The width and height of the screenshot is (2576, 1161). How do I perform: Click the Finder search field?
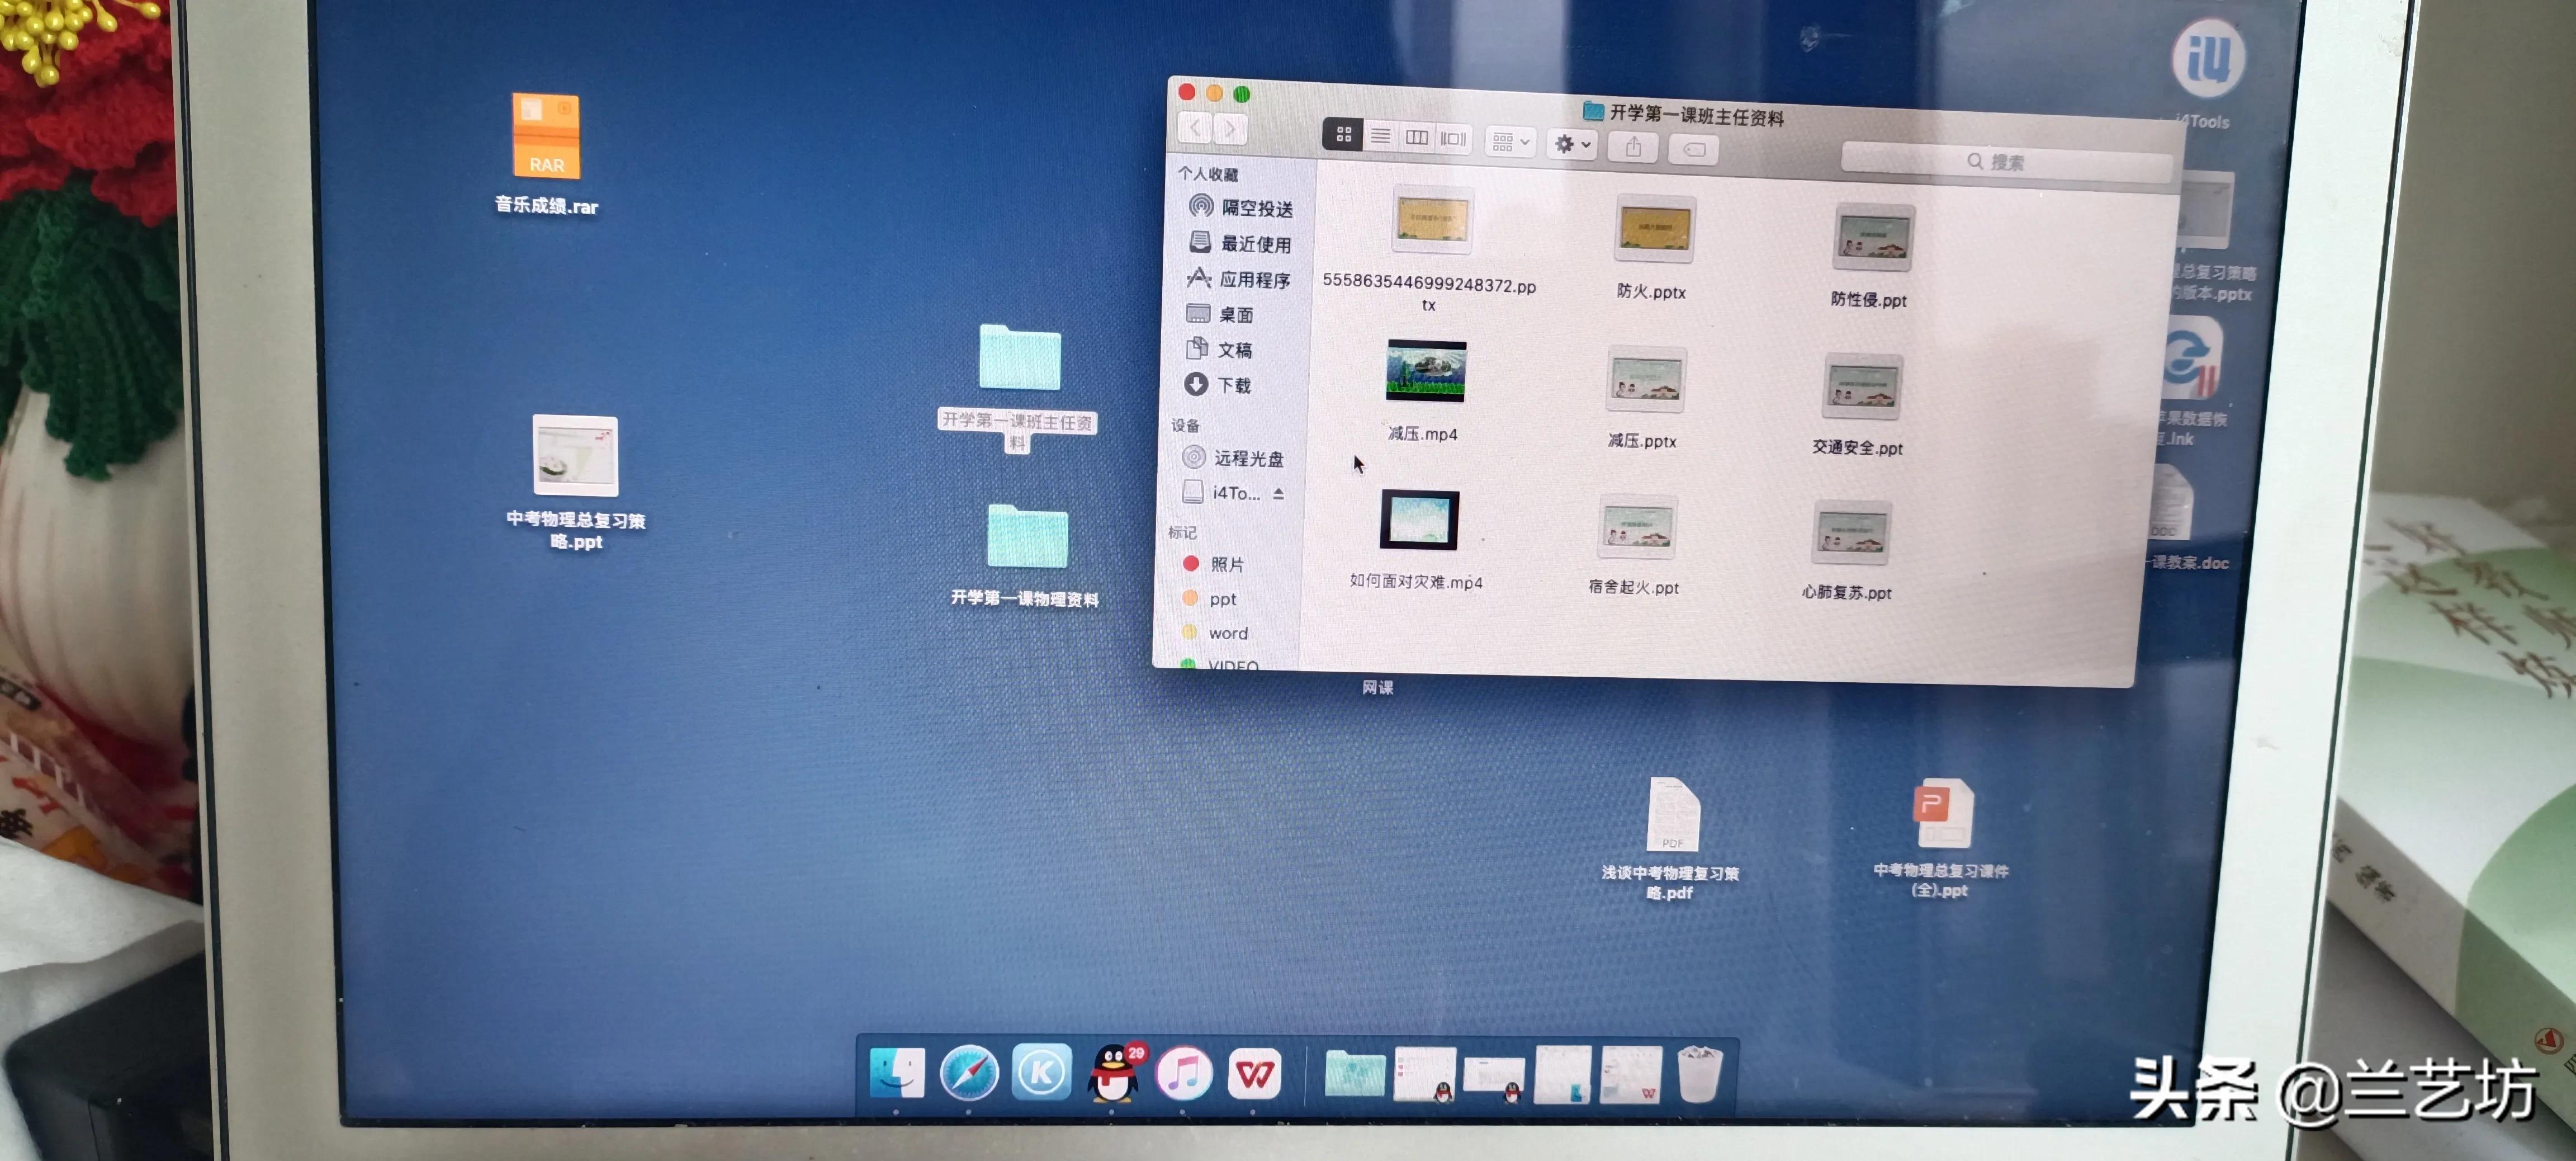click(x=2005, y=162)
